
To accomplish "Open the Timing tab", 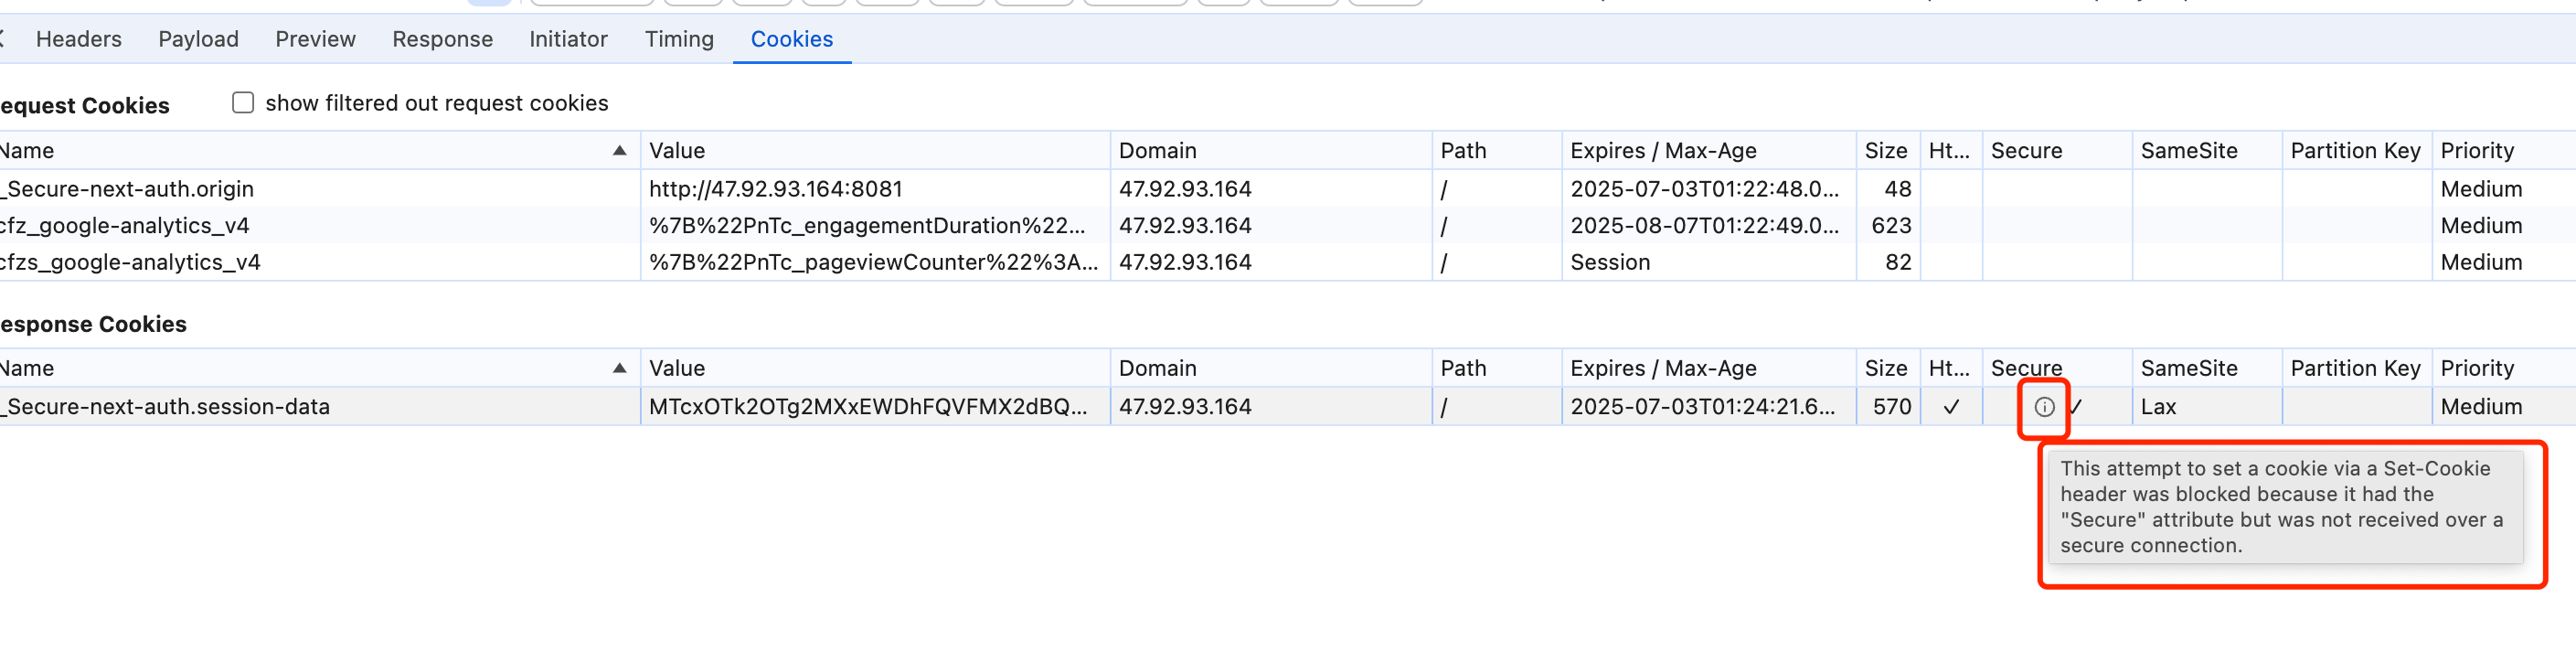I will click(679, 39).
